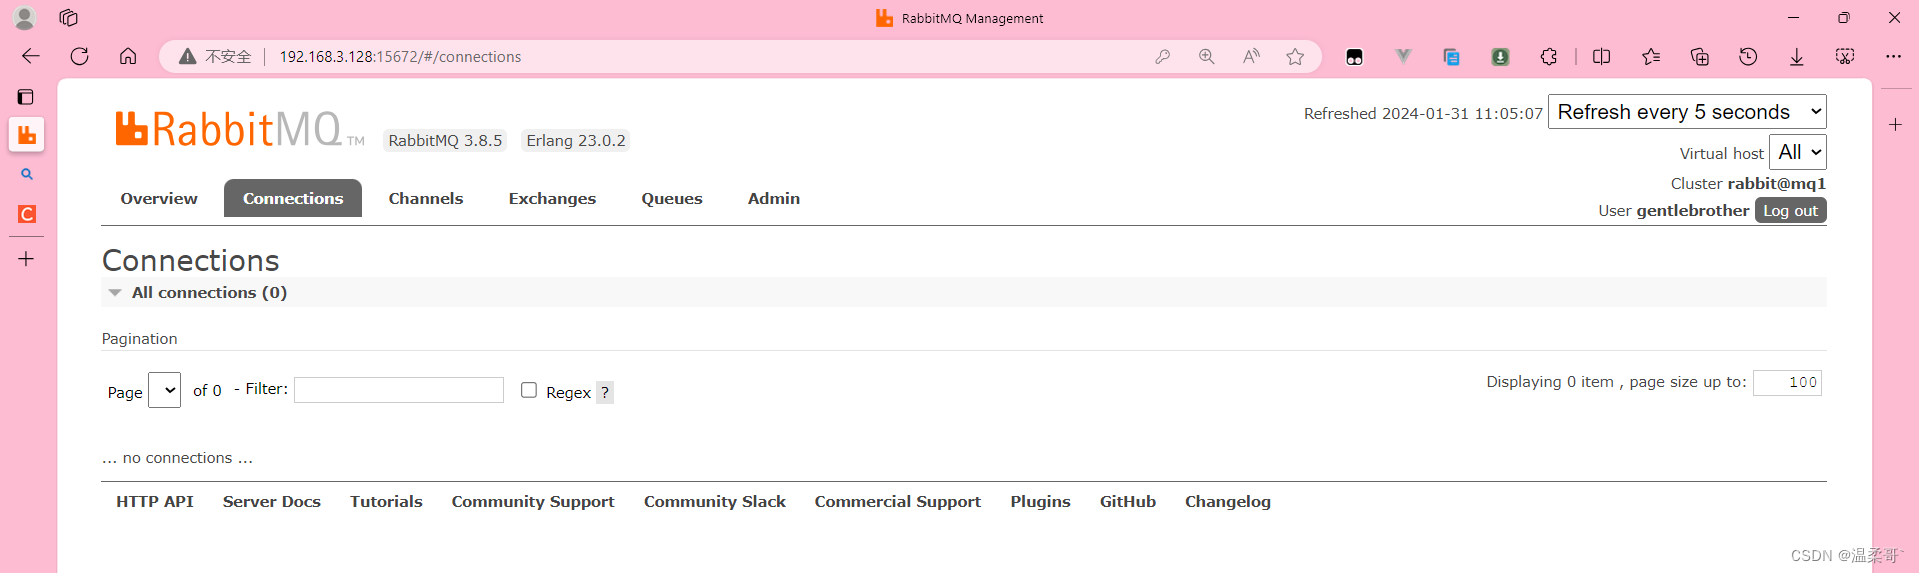Open the browser home page icon
The height and width of the screenshot is (573, 1919).
click(128, 56)
